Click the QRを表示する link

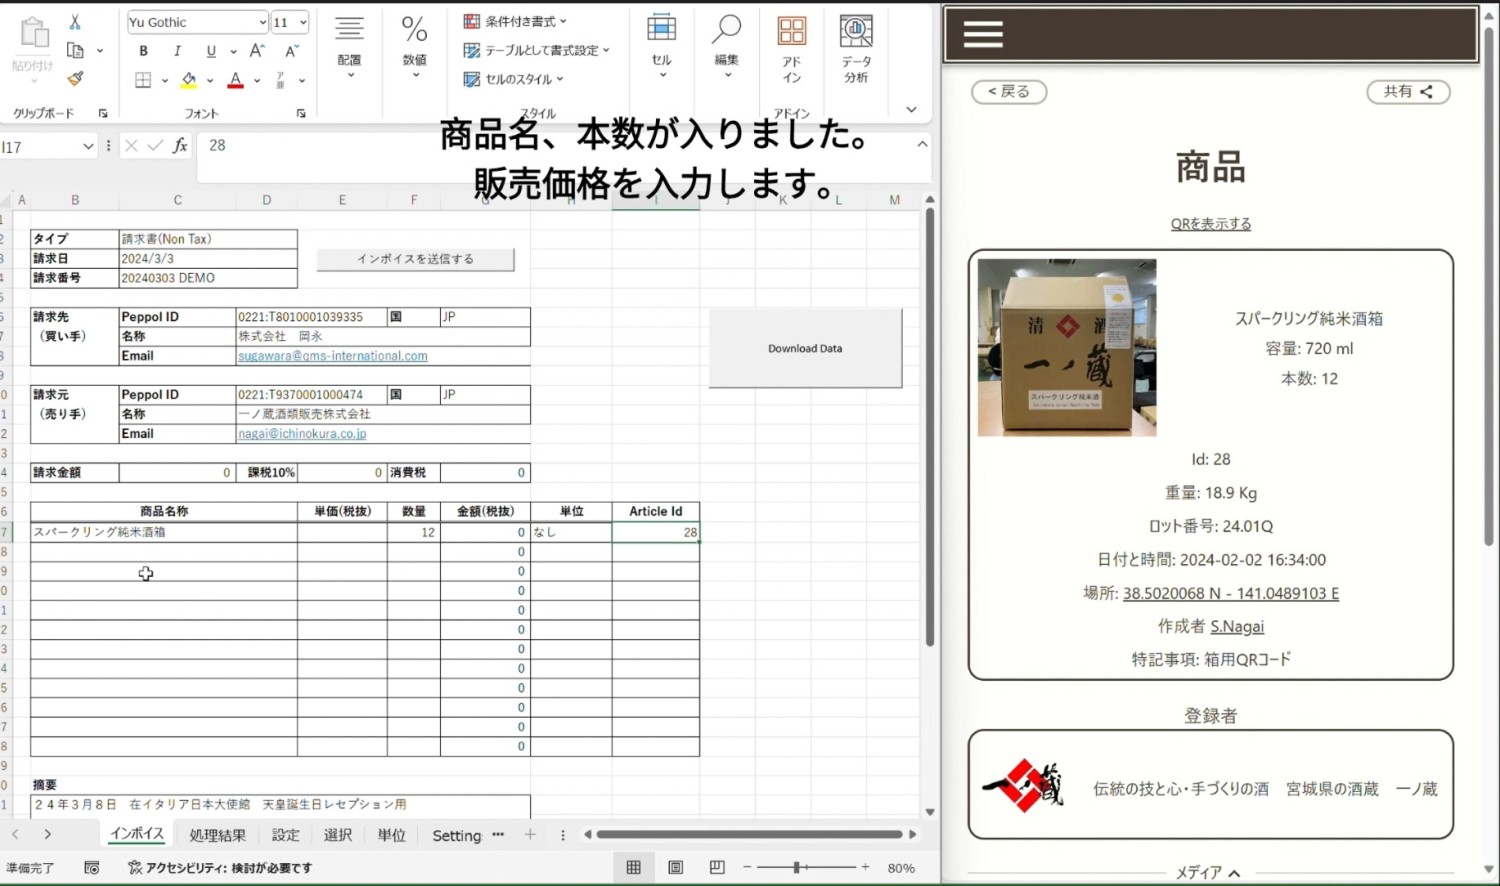click(x=1210, y=224)
